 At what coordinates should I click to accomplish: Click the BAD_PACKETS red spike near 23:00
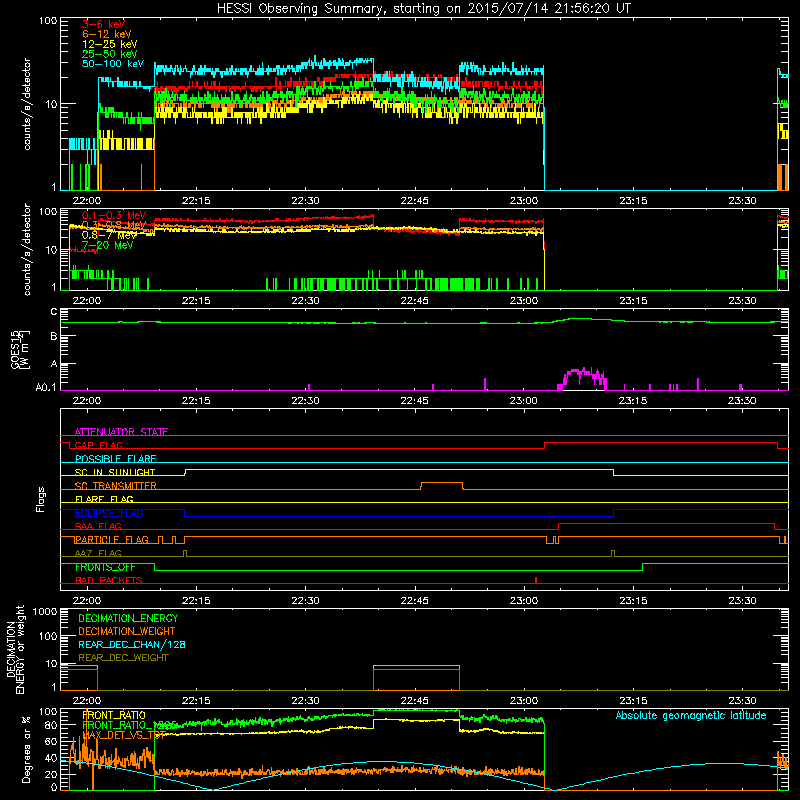[536, 580]
